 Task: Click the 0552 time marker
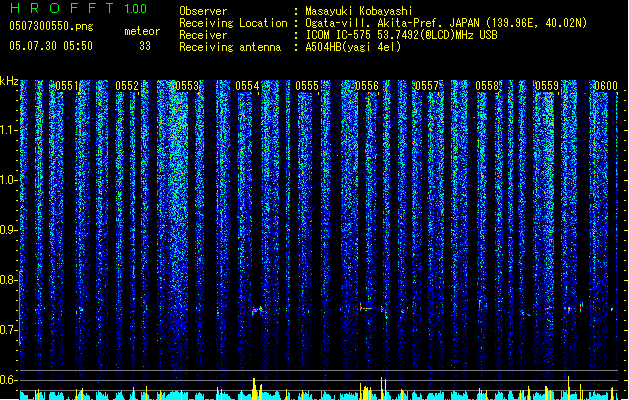click(127, 86)
